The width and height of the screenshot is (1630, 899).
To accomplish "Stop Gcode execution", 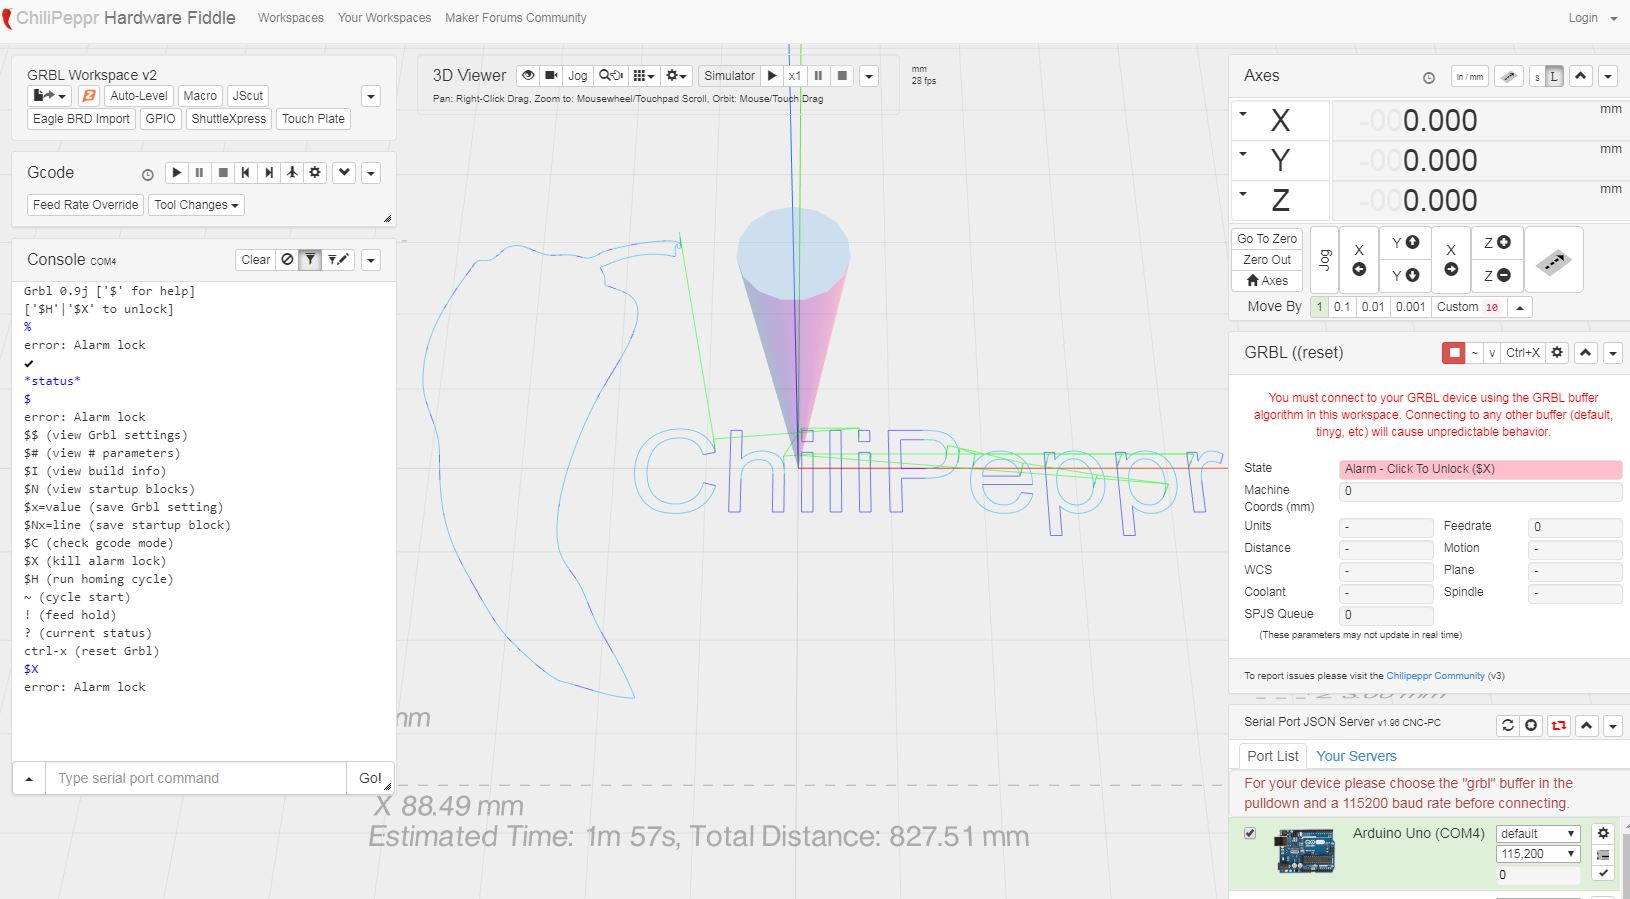I will pyautogui.click(x=223, y=173).
